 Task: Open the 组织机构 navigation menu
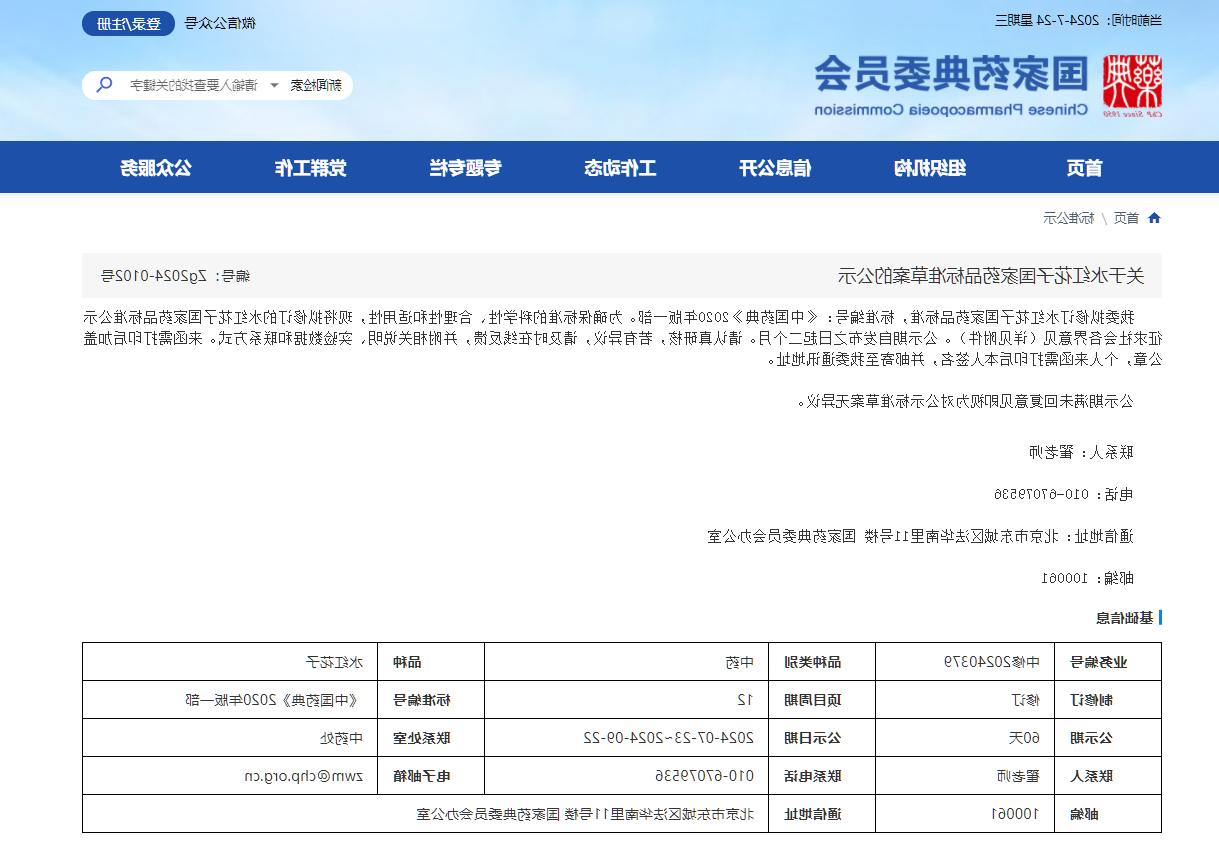pos(930,168)
